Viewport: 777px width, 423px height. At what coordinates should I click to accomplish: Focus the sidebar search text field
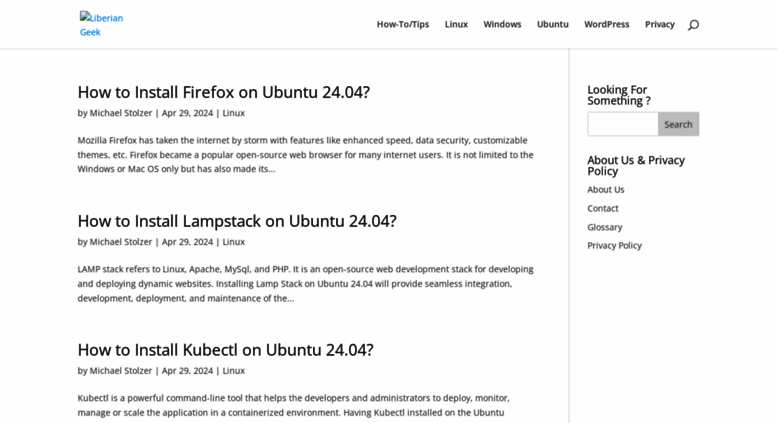click(x=623, y=124)
